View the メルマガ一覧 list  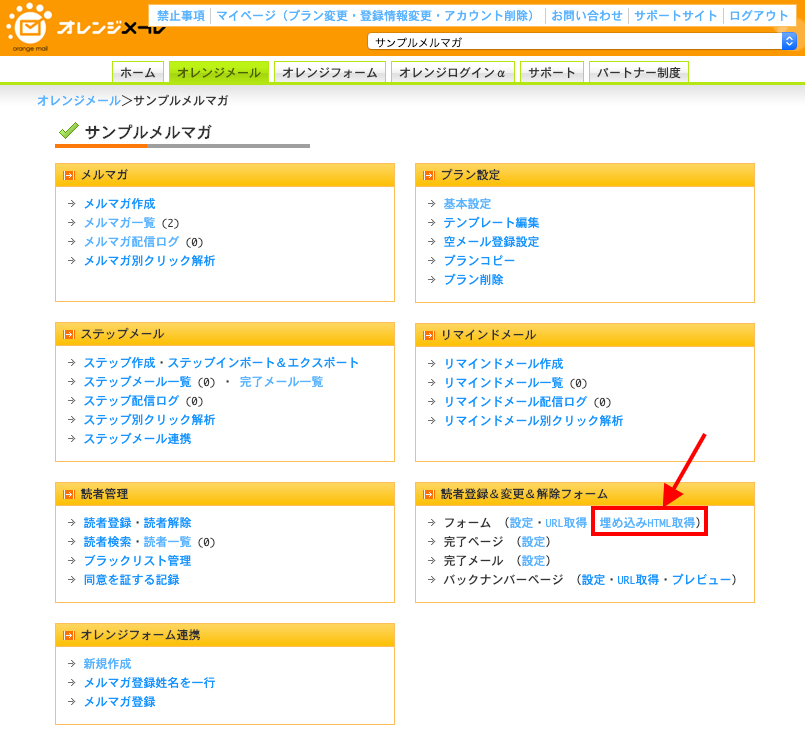120,223
